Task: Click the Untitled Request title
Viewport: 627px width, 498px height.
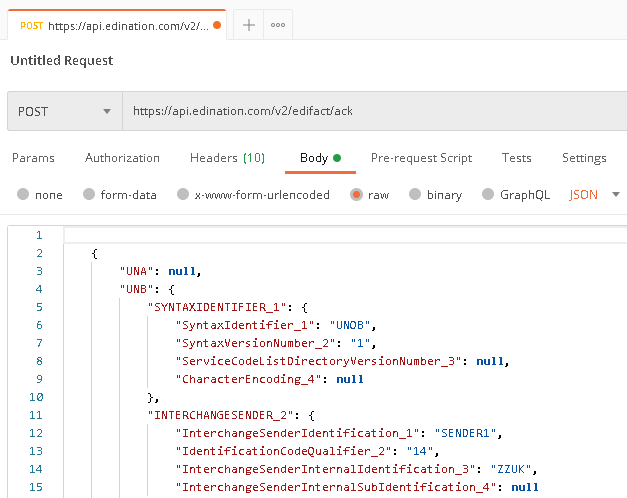Action: coord(62,60)
